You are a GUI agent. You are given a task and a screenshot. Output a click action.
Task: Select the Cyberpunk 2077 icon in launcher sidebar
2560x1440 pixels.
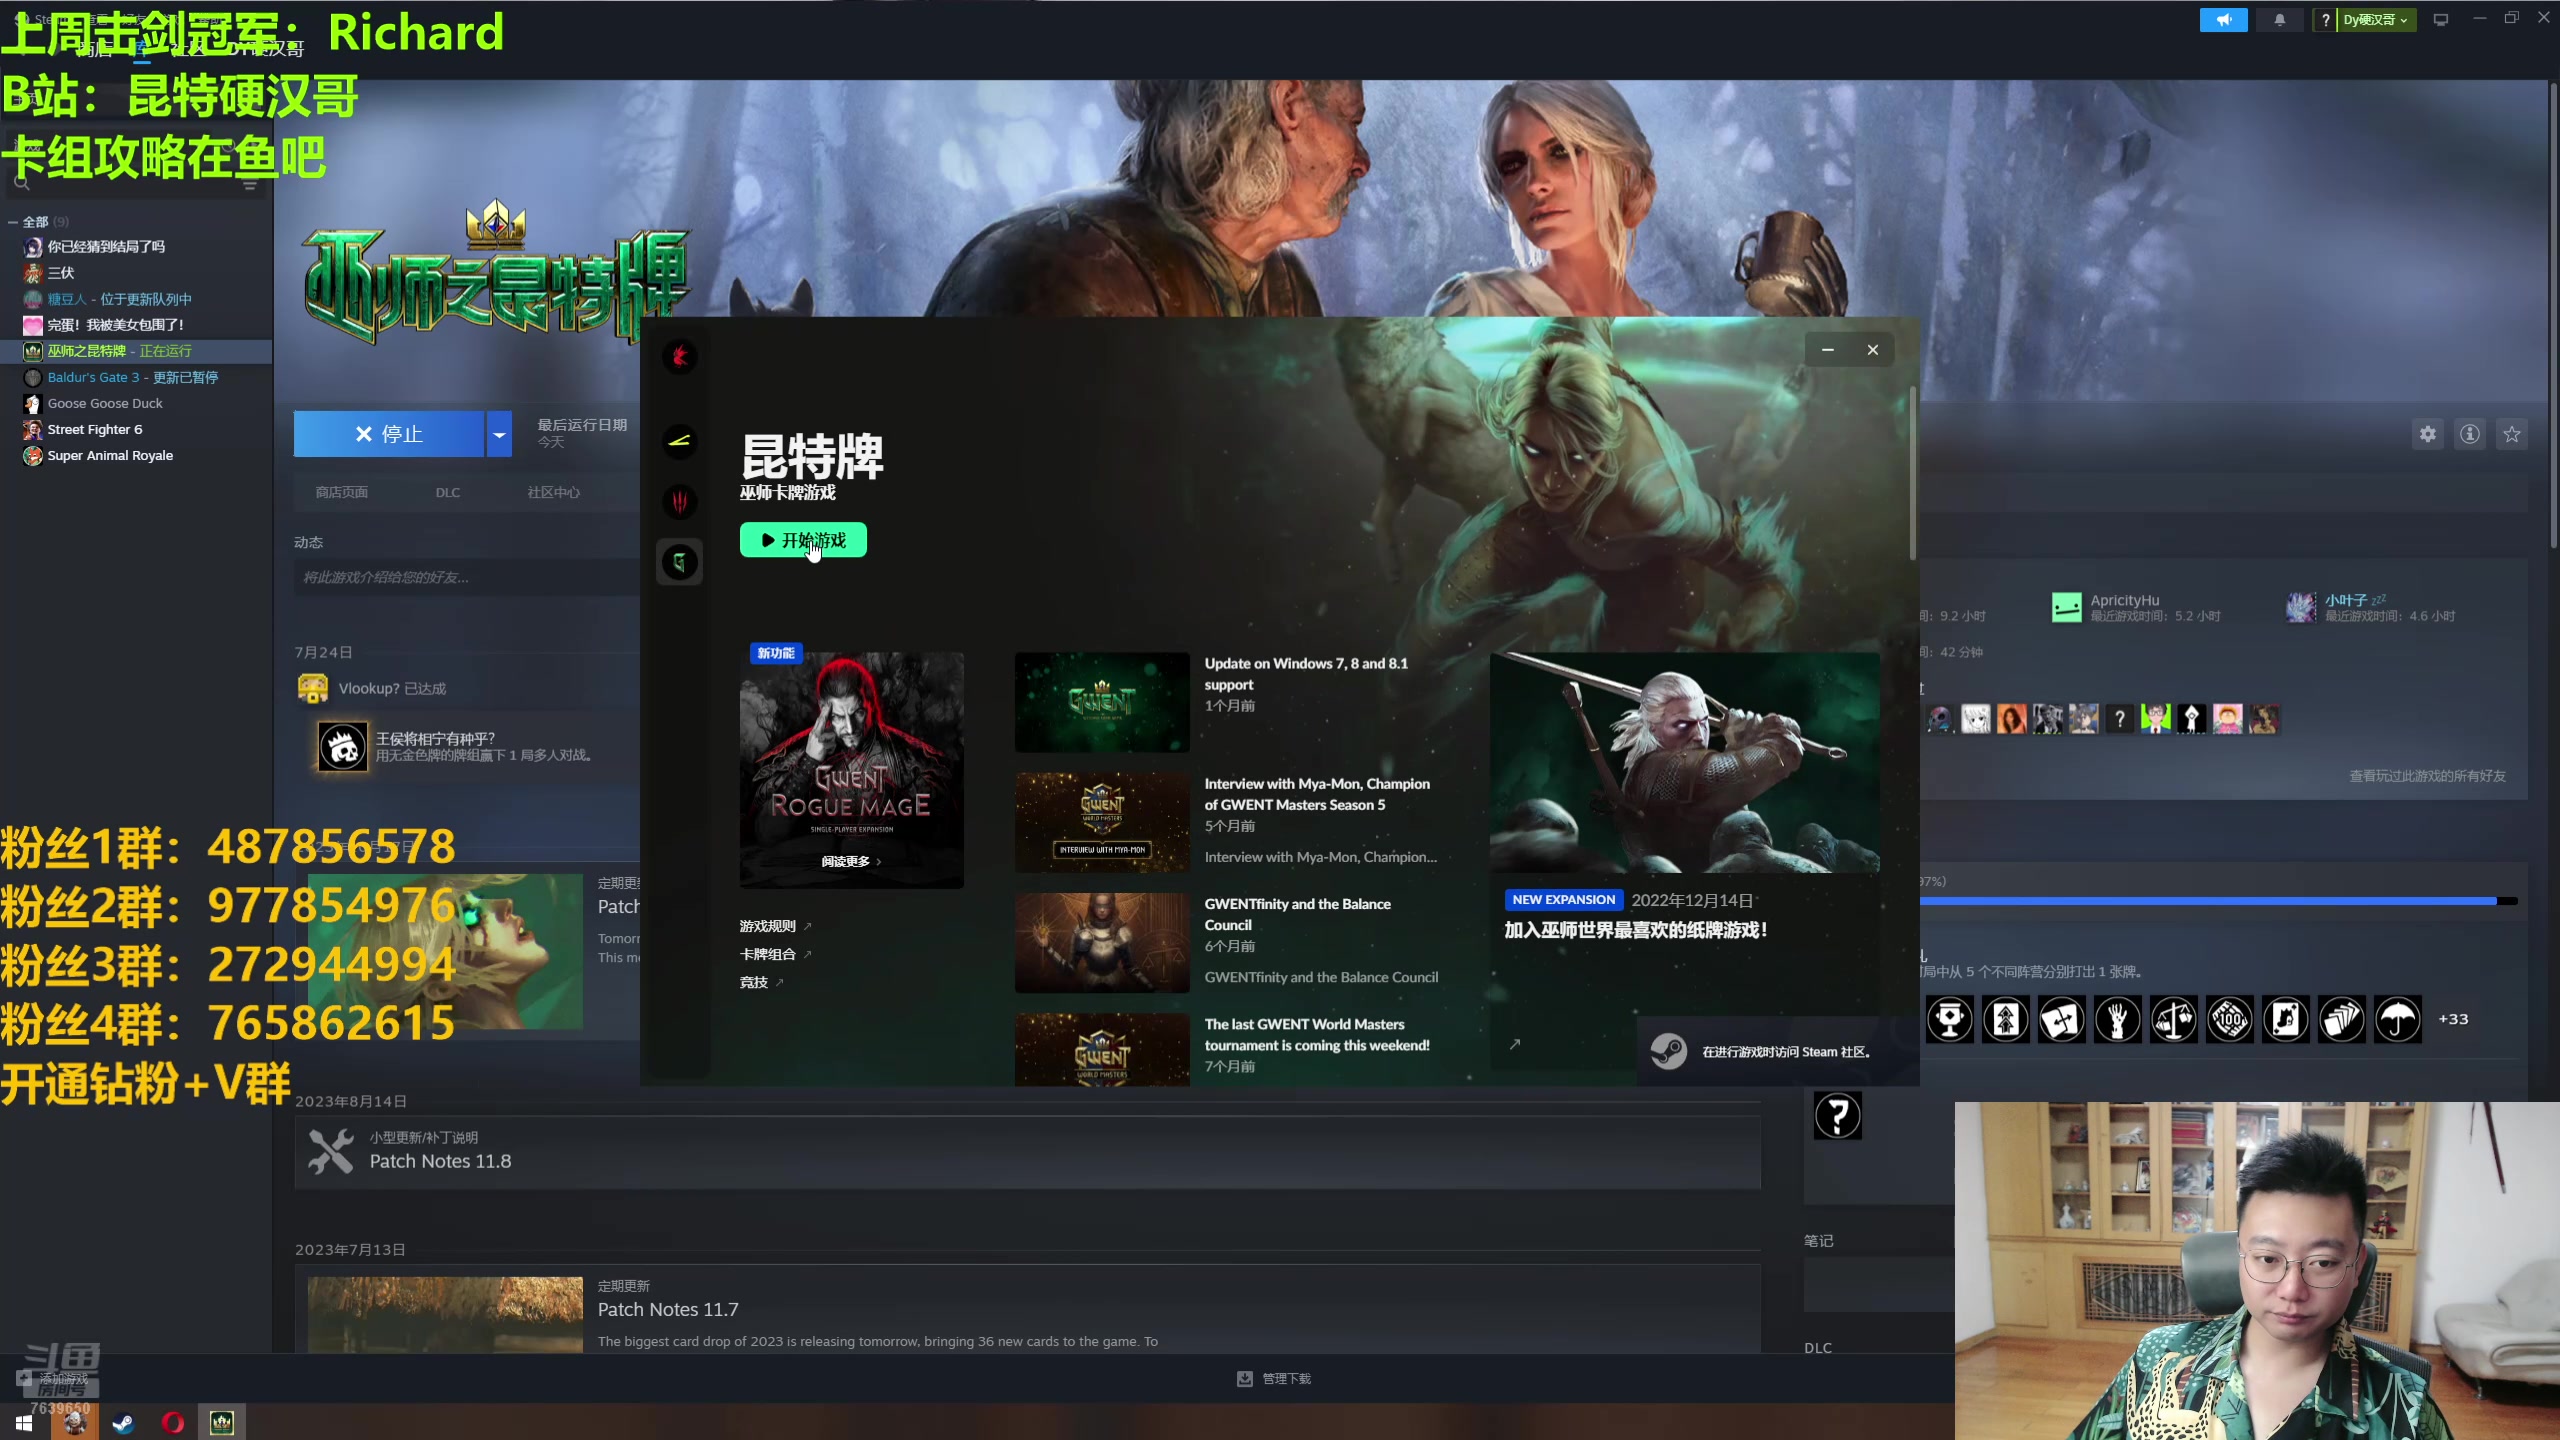point(680,440)
